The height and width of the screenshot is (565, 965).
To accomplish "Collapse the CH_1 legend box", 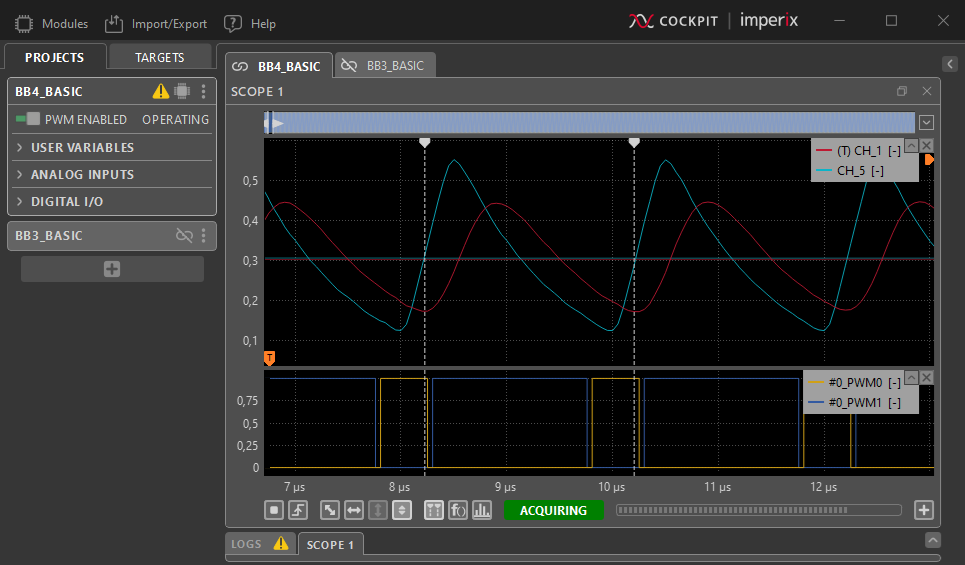I will [910, 145].
